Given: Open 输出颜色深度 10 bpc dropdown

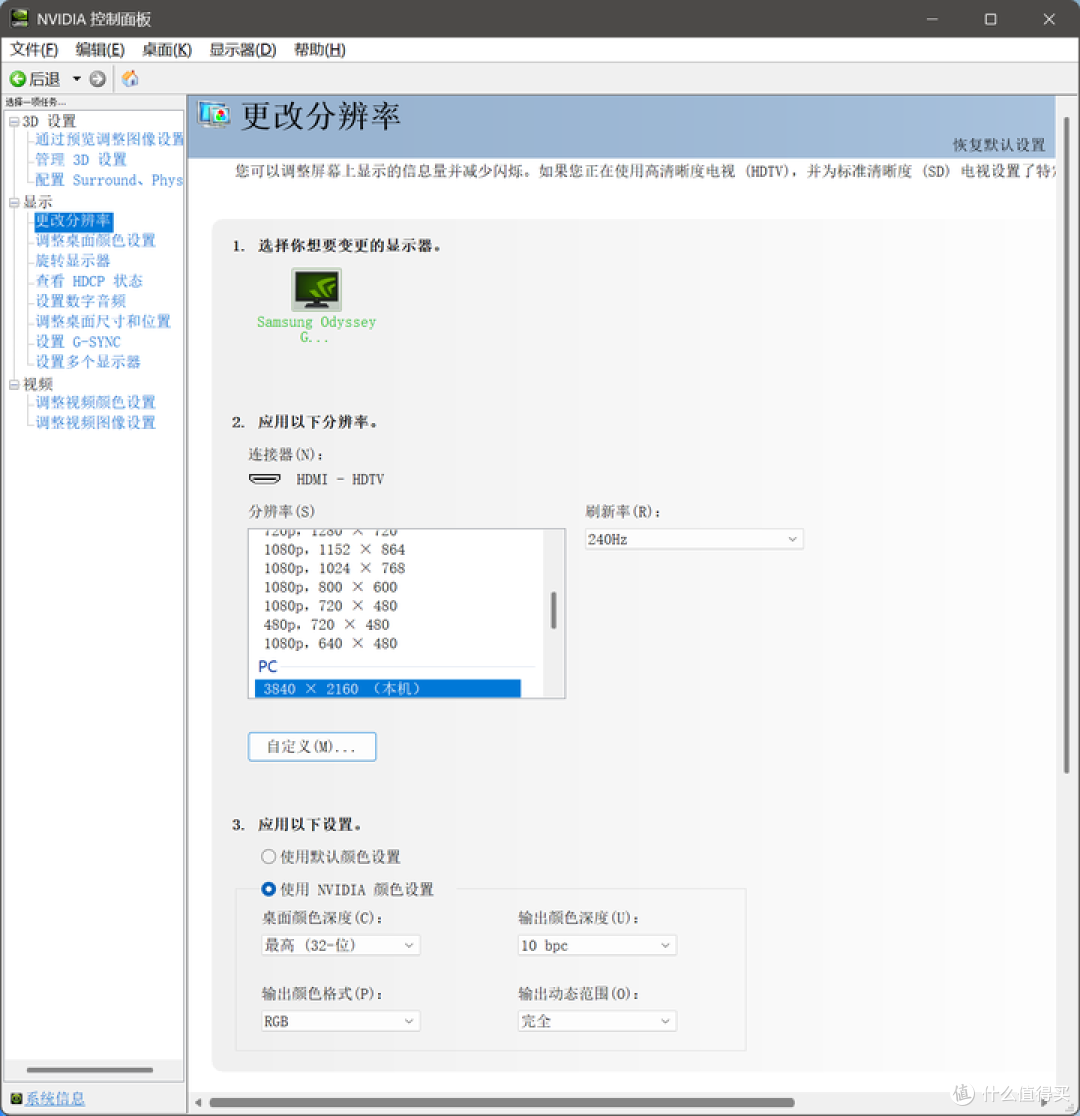Looking at the screenshot, I should 597,945.
